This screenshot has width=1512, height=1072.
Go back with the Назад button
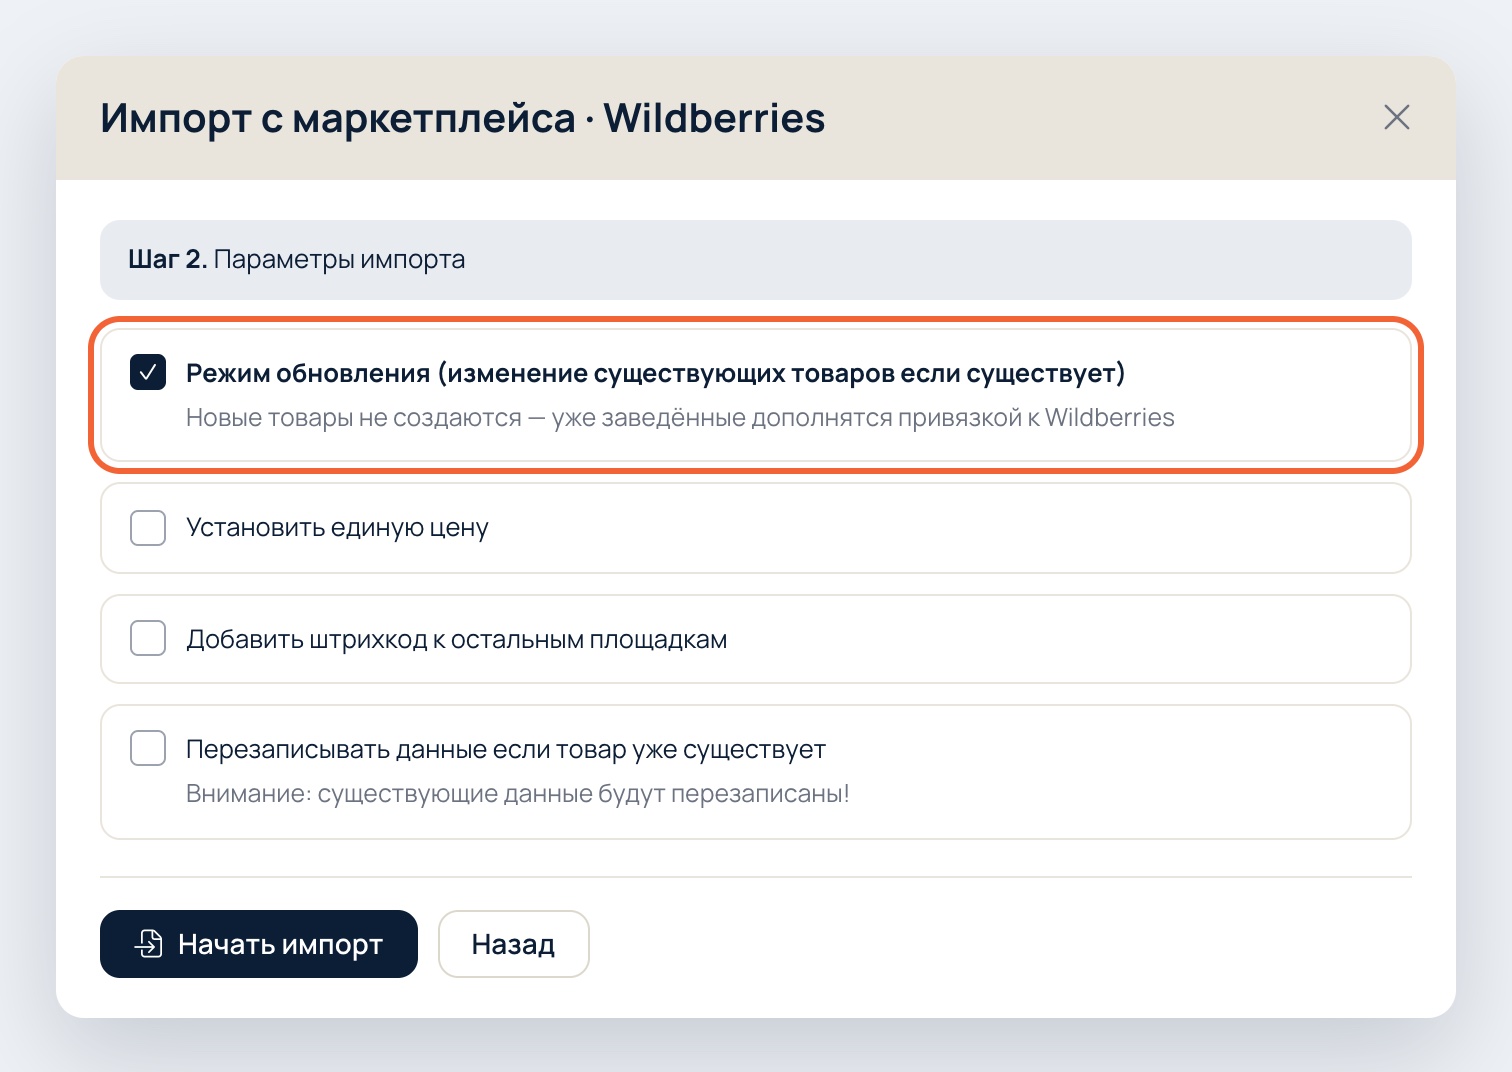pyautogui.click(x=514, y=944)
